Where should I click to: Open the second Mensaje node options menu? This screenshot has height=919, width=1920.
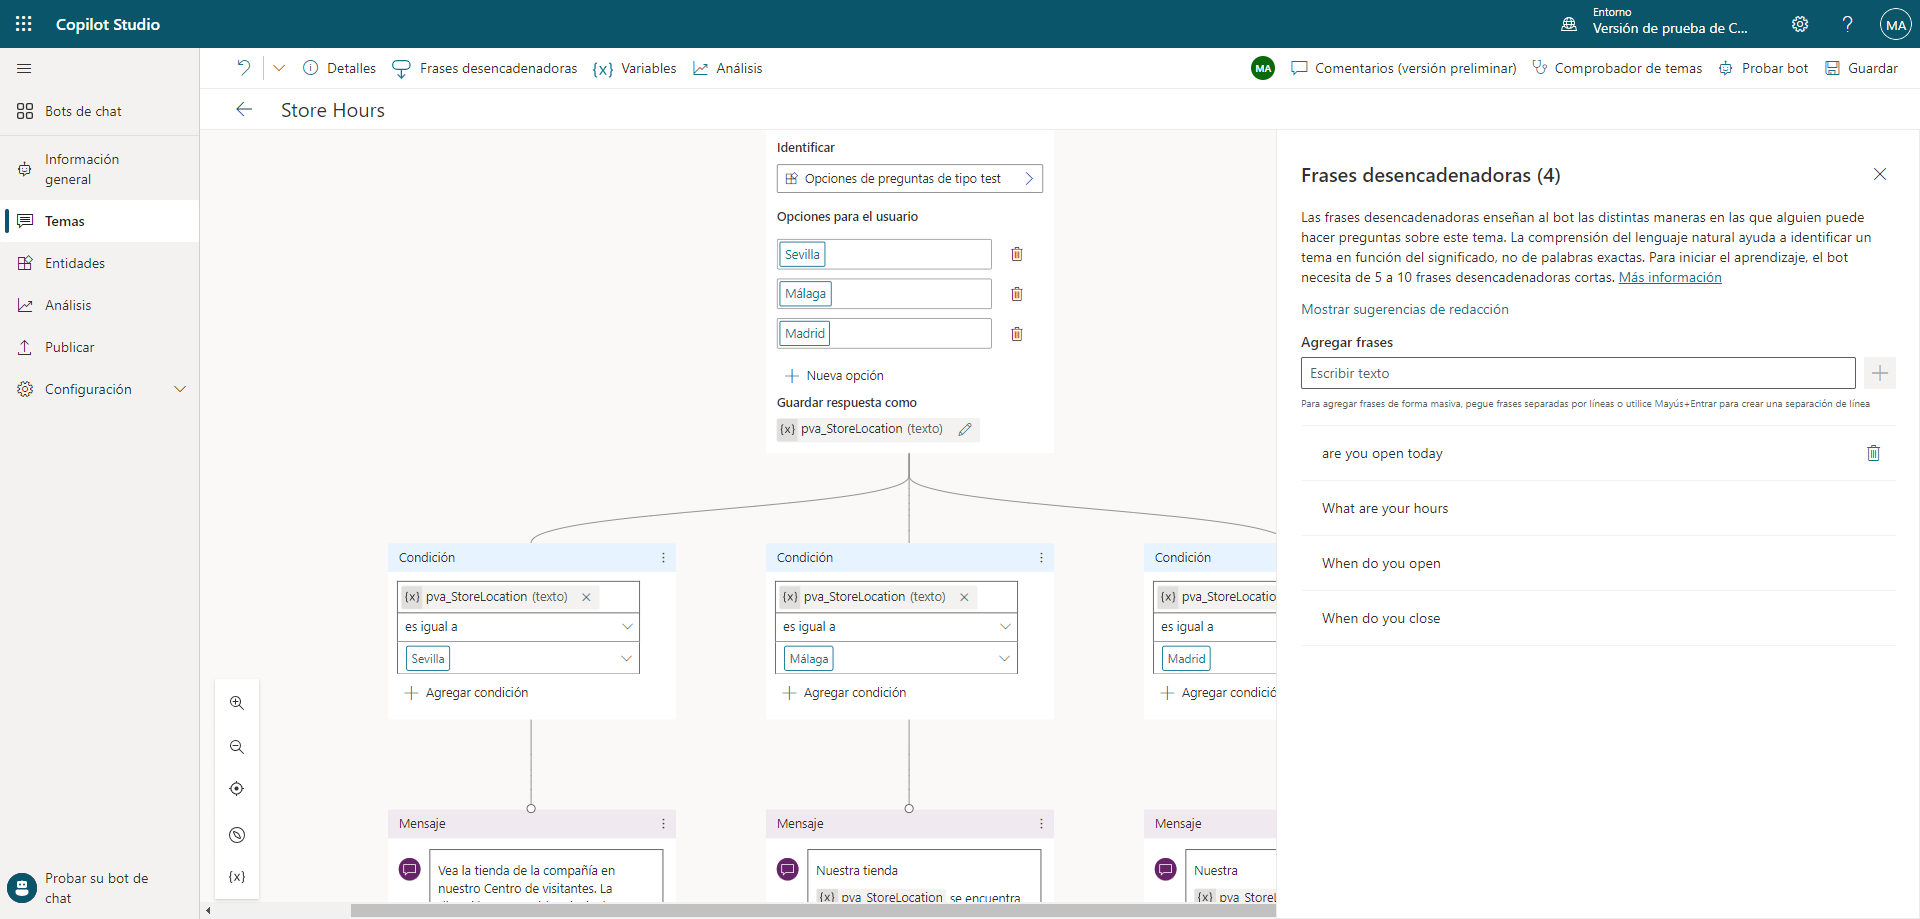point(1041,824)
